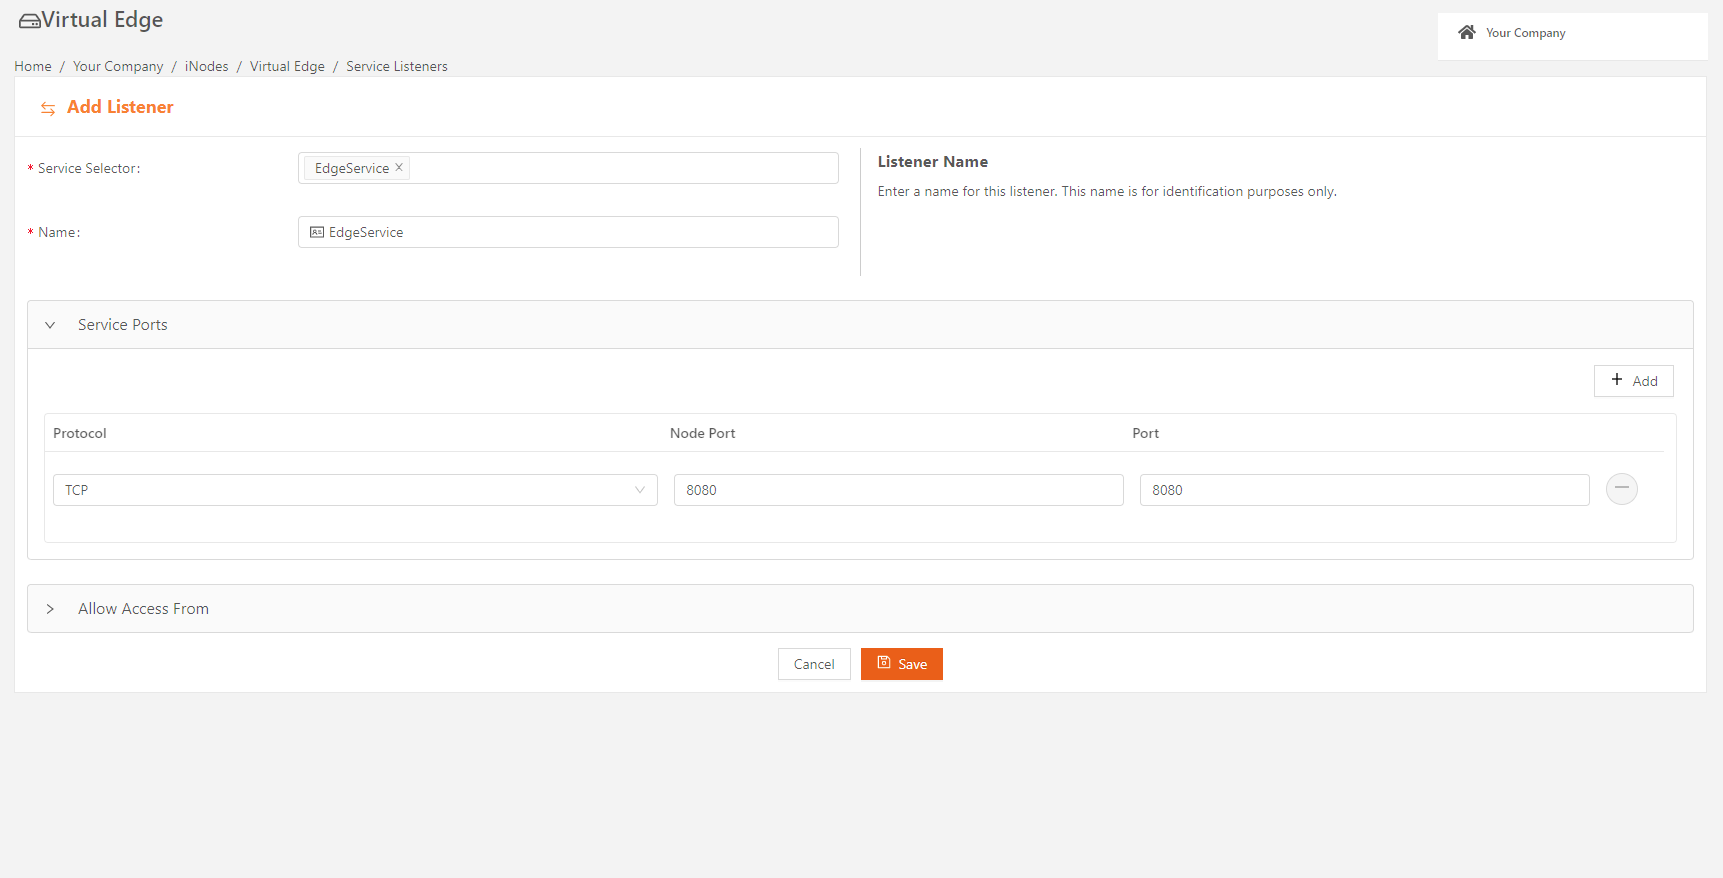Open Virtual Edge breadcrumb link
Image resolution: width=1723 pixels, height=878 pixels.
[x=287, y=66]
